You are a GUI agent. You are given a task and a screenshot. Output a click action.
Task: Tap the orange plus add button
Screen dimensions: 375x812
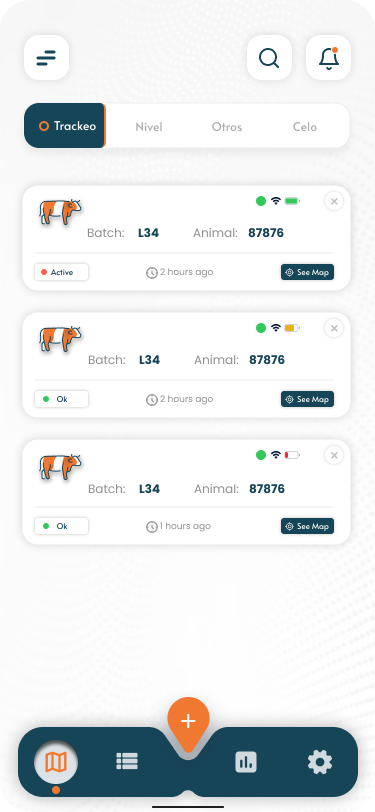188,721
